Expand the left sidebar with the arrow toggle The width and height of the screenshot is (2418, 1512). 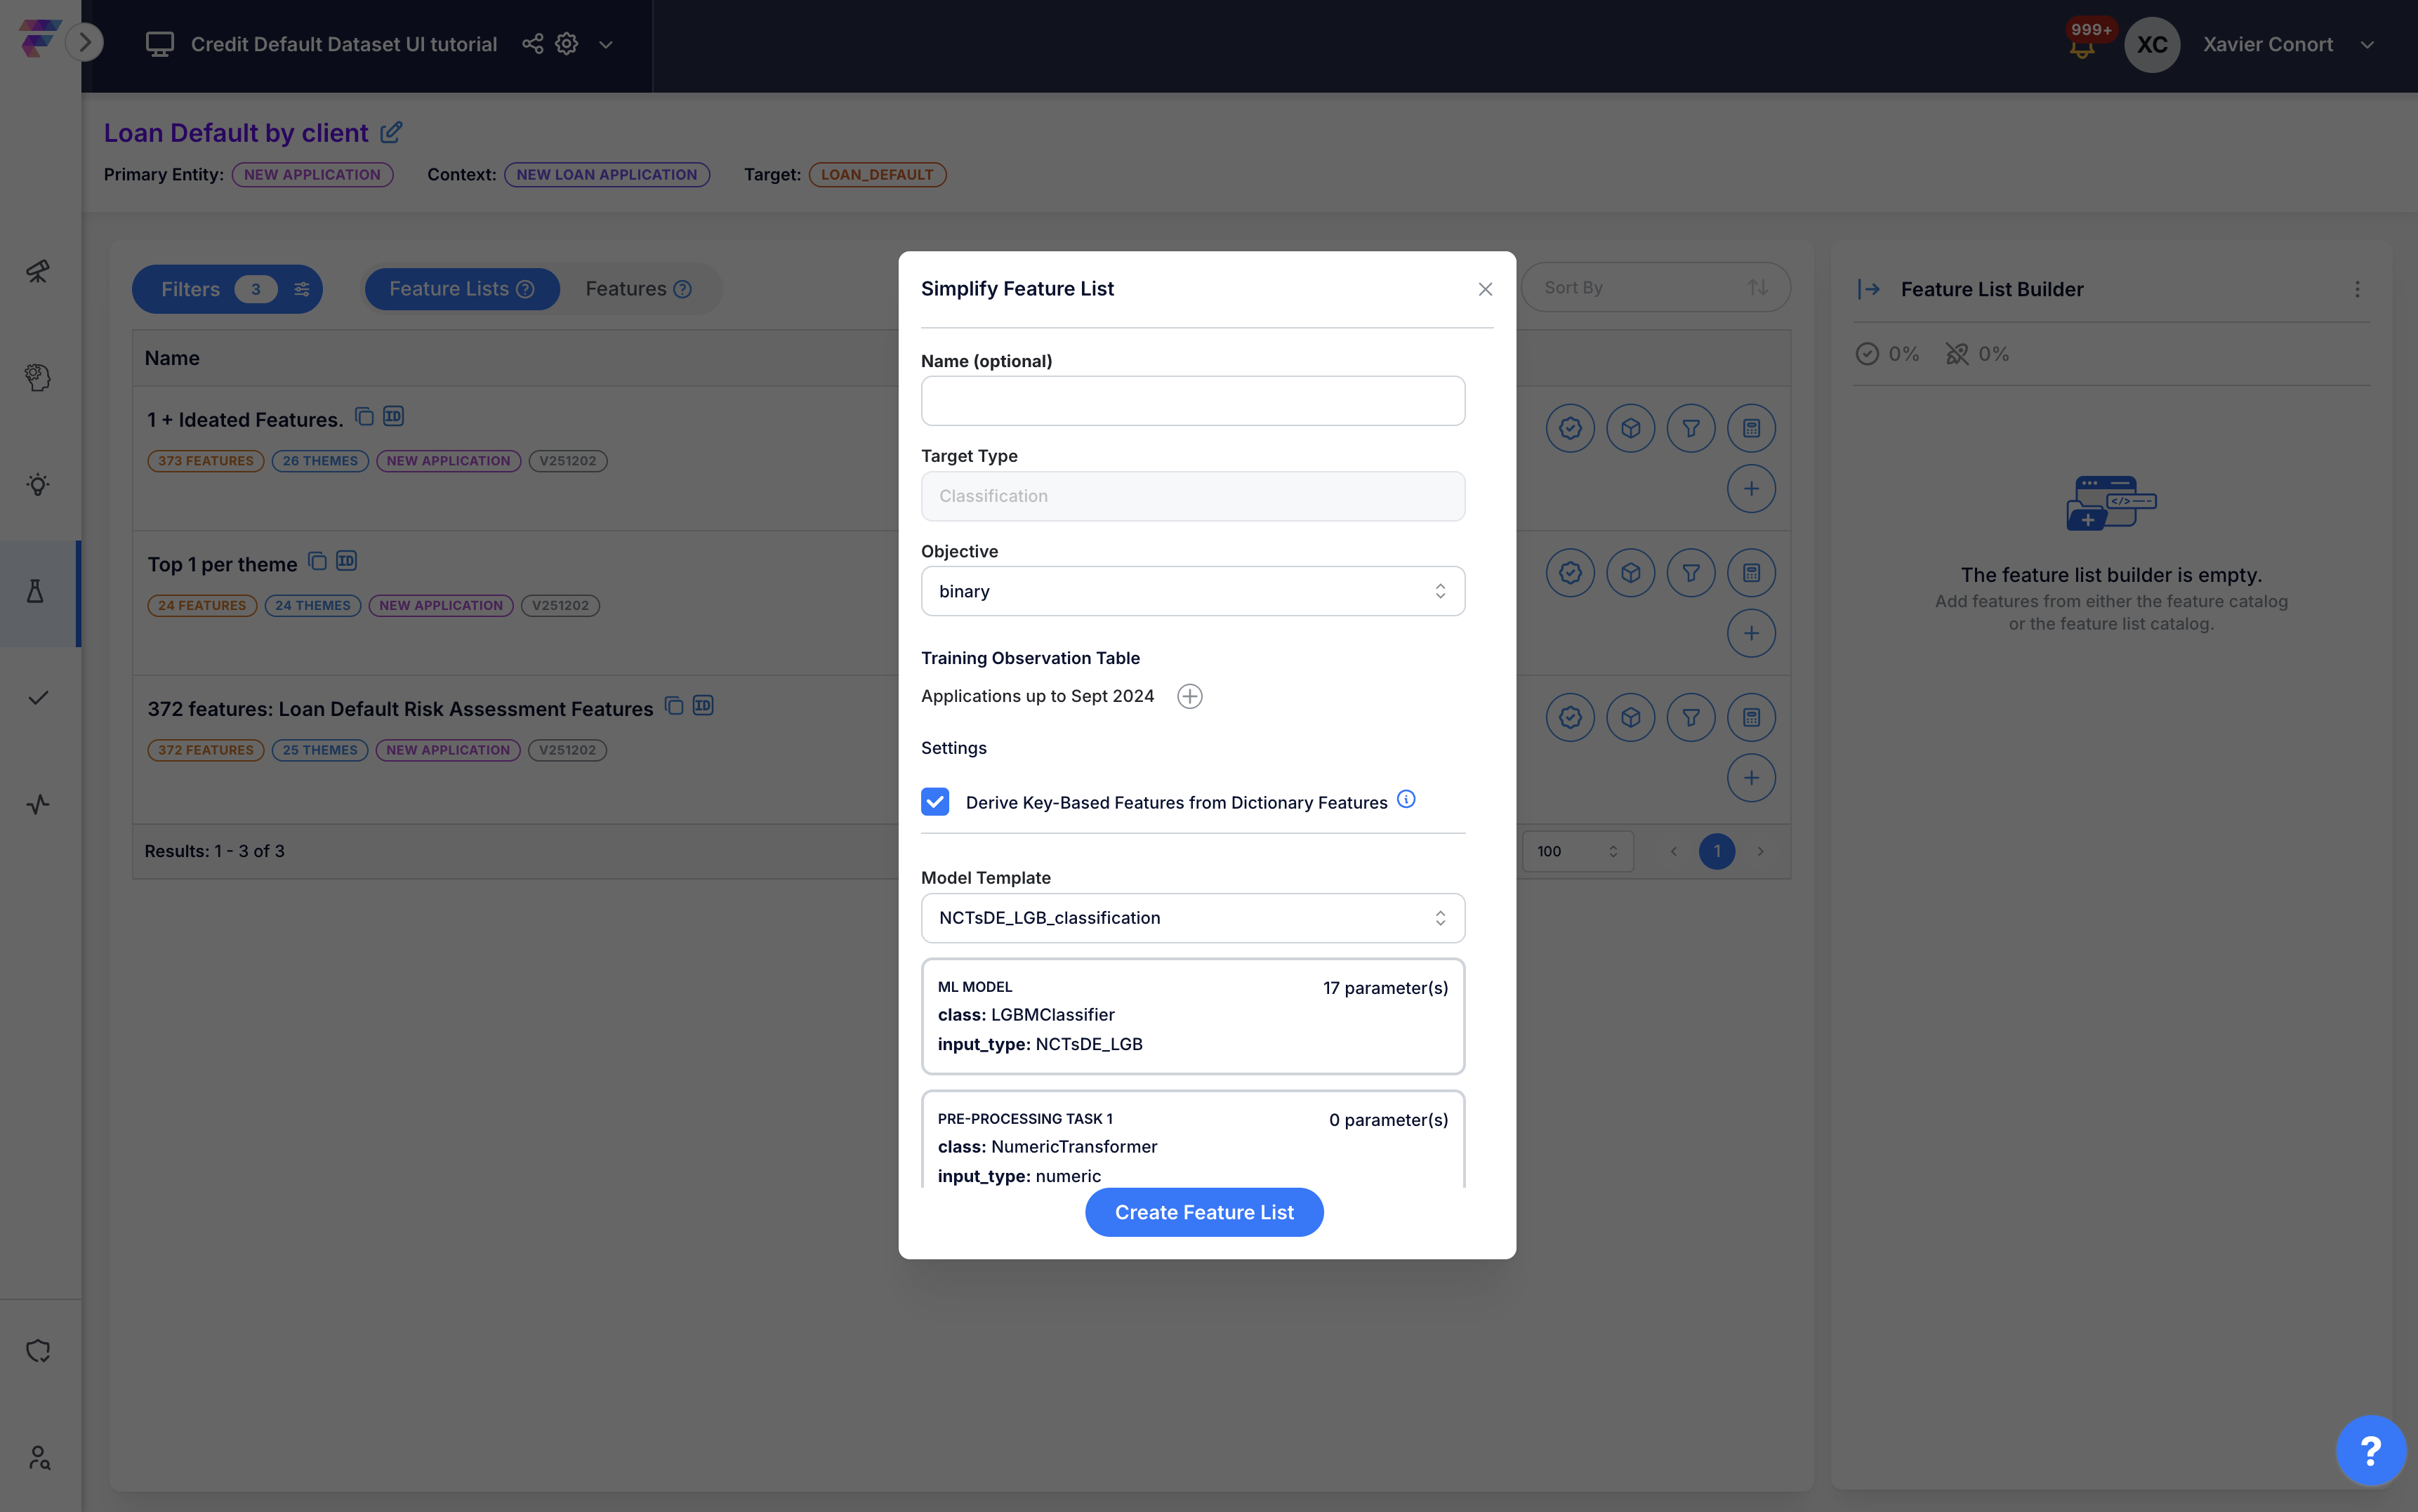point(85,42)
